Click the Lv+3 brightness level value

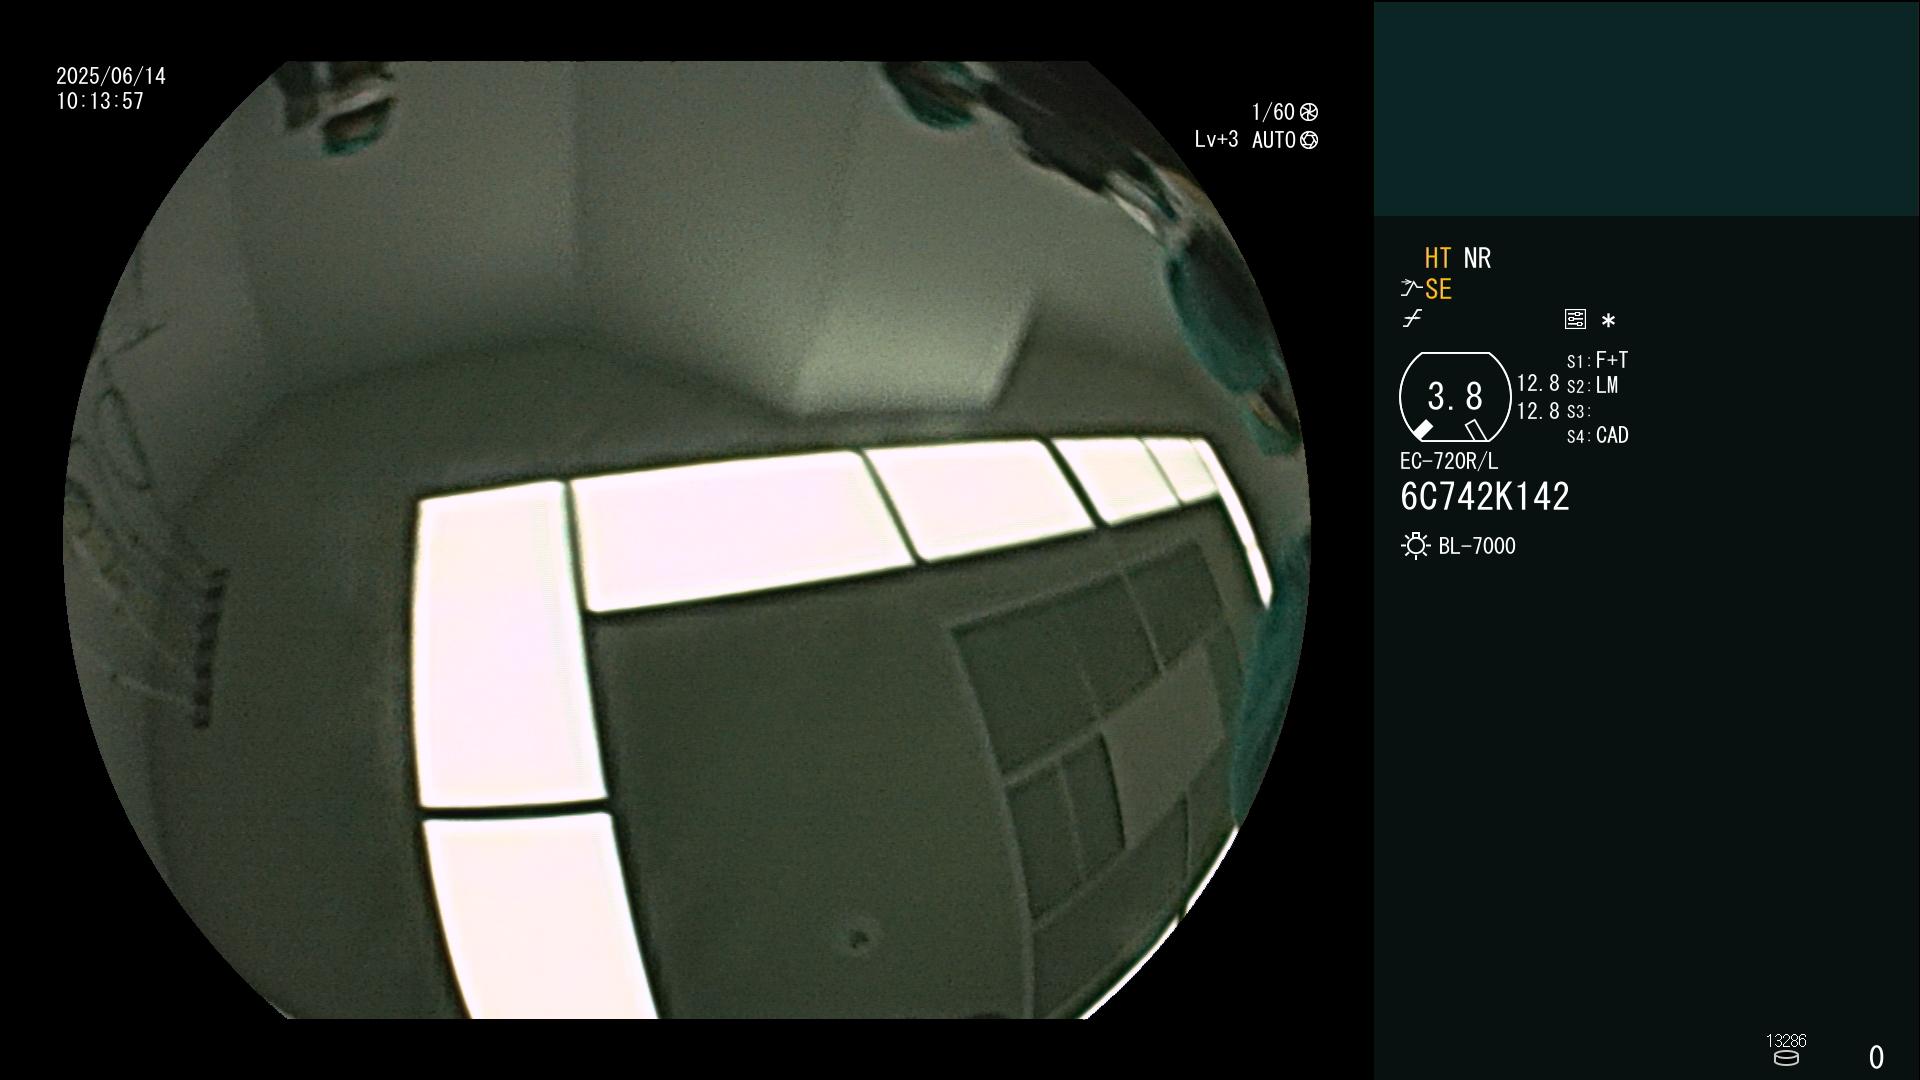(x=1216, y=140)
